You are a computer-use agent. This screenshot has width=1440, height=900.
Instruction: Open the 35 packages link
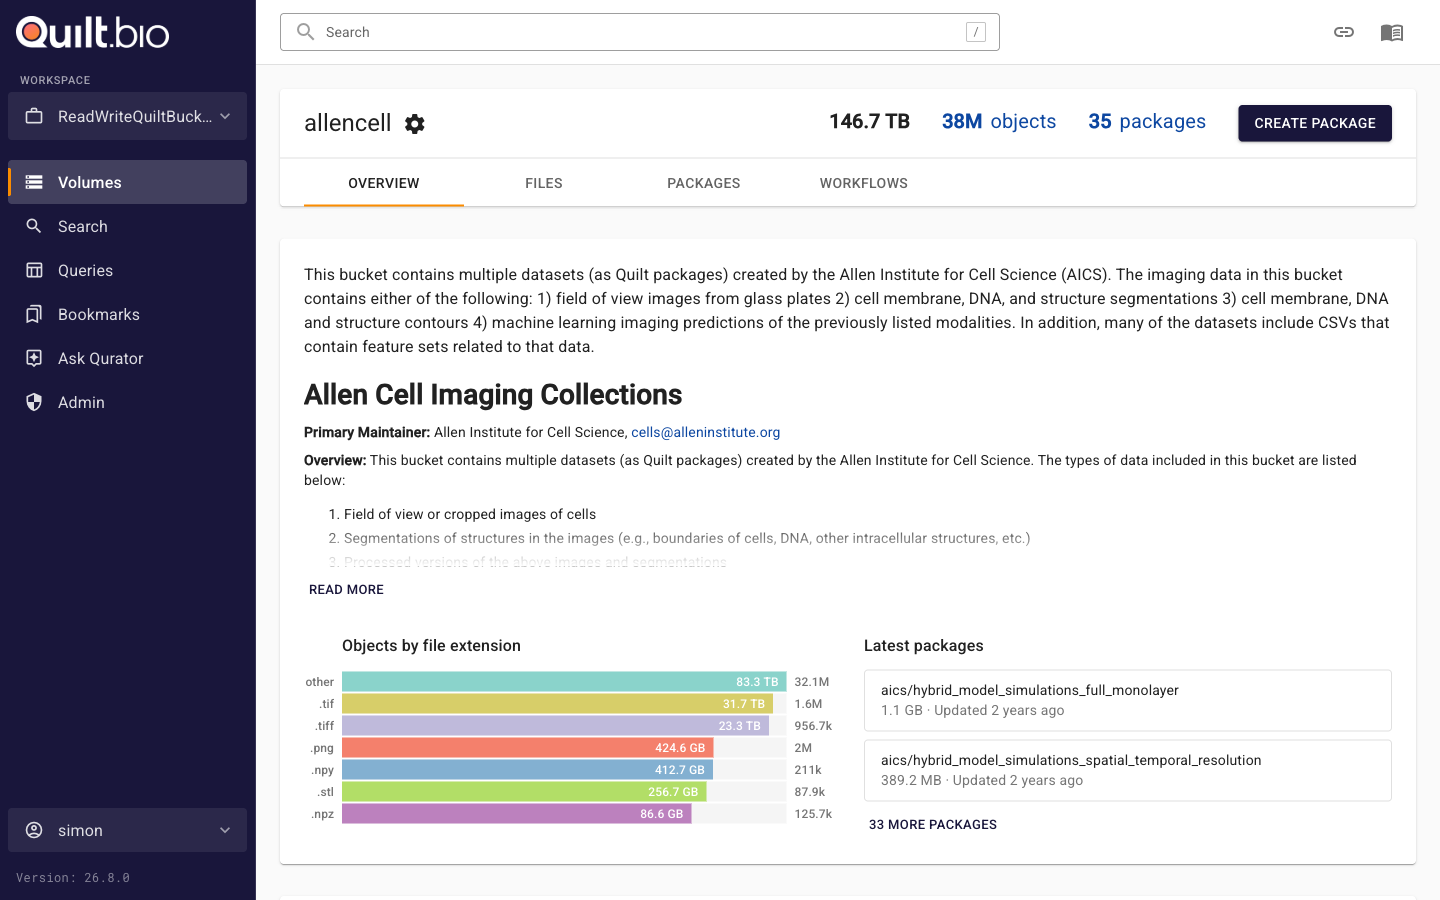click(x=1147, y=121)
